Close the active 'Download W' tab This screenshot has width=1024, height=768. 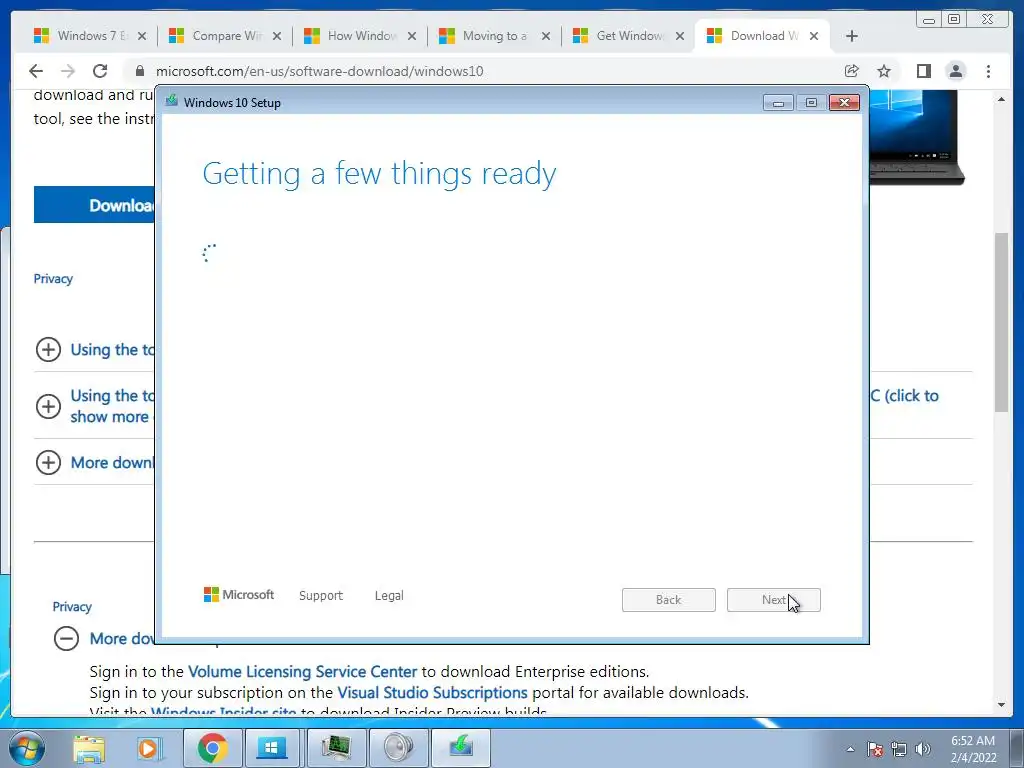click(814, 36)
